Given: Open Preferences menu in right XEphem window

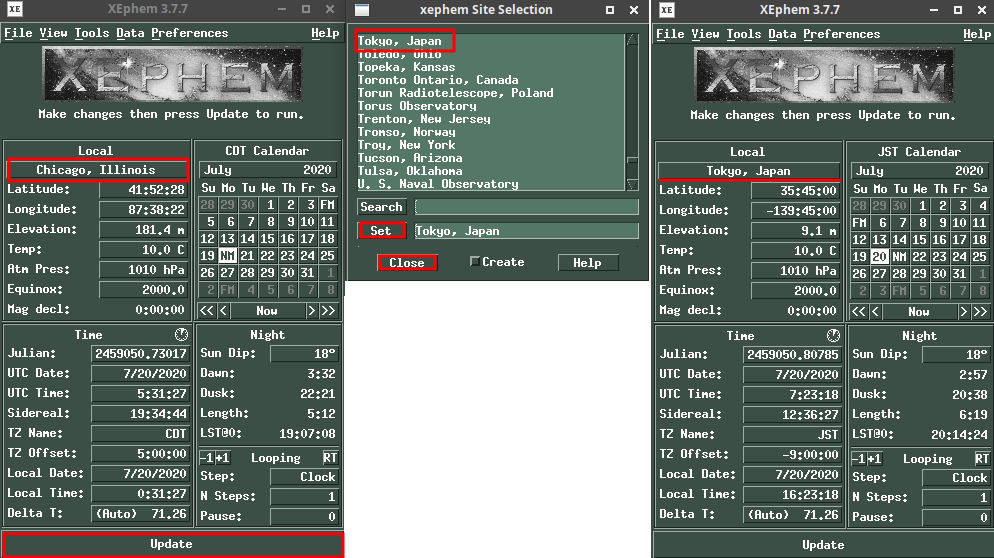Looking at the screenshot, I should pos(841,34).
